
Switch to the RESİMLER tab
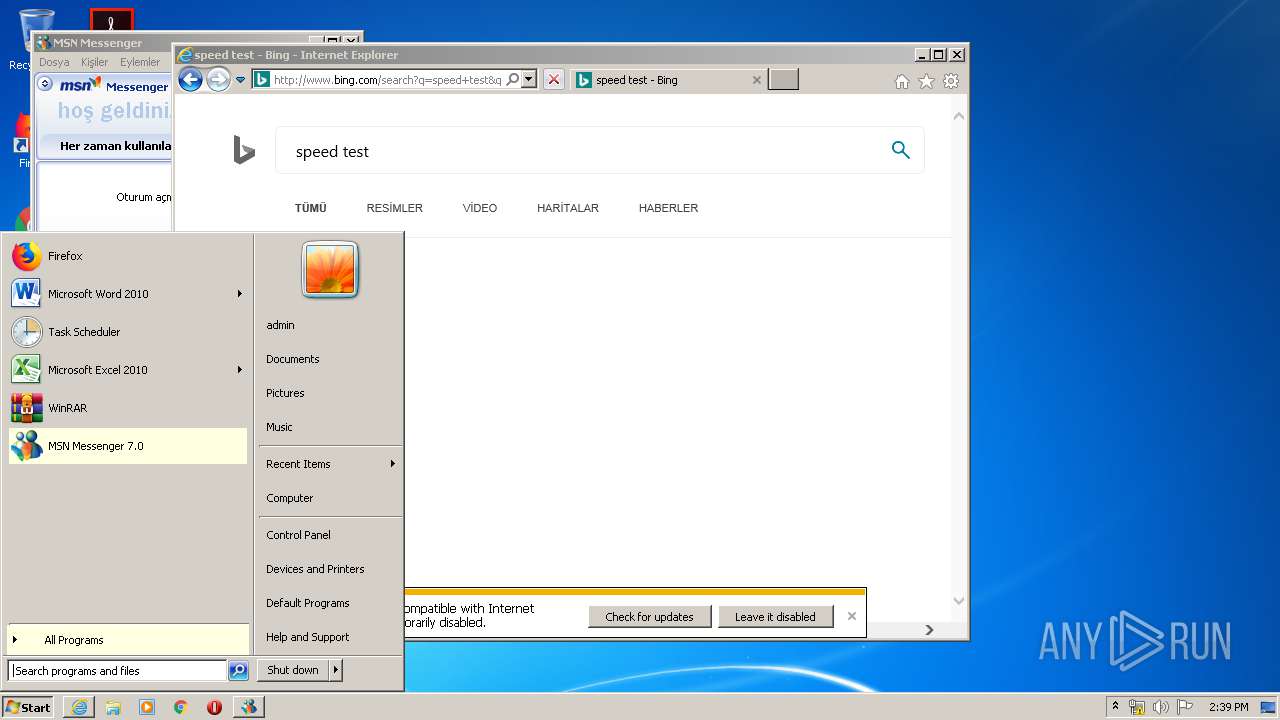point(394,208)
